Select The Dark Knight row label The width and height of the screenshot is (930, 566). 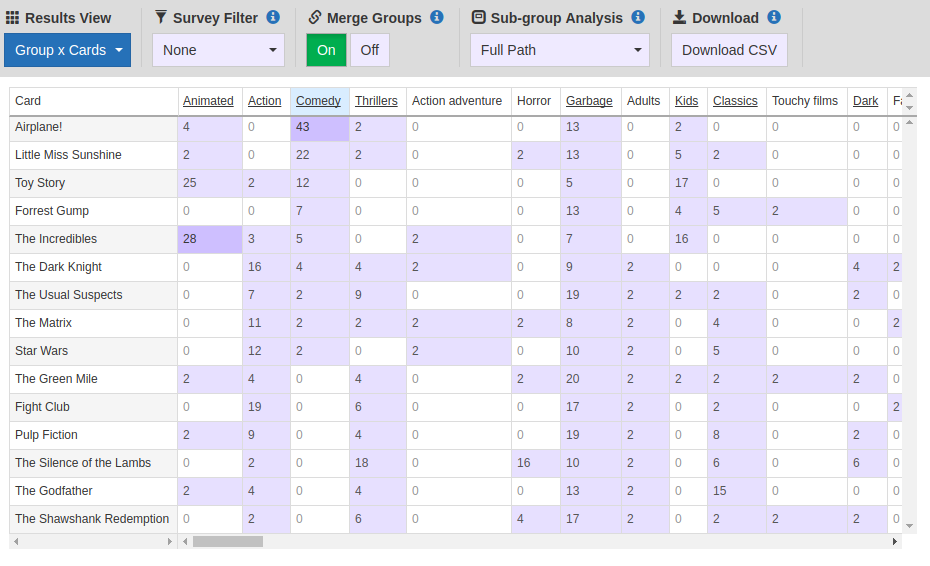pos(58,267)
